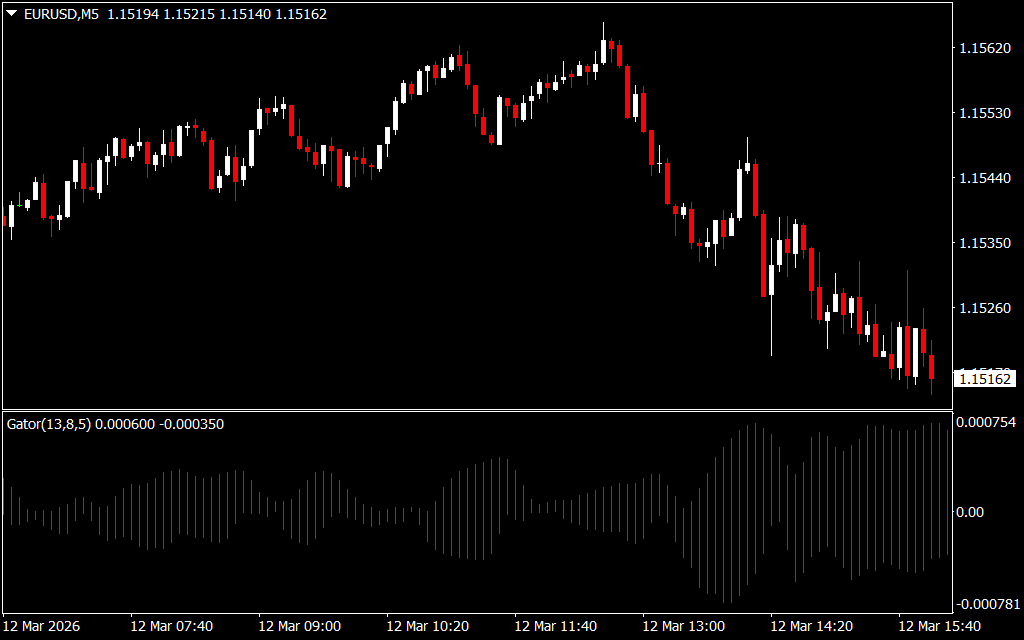
Task: Select the 12 Mar 11:40 time label
Action: coord(556,626)
